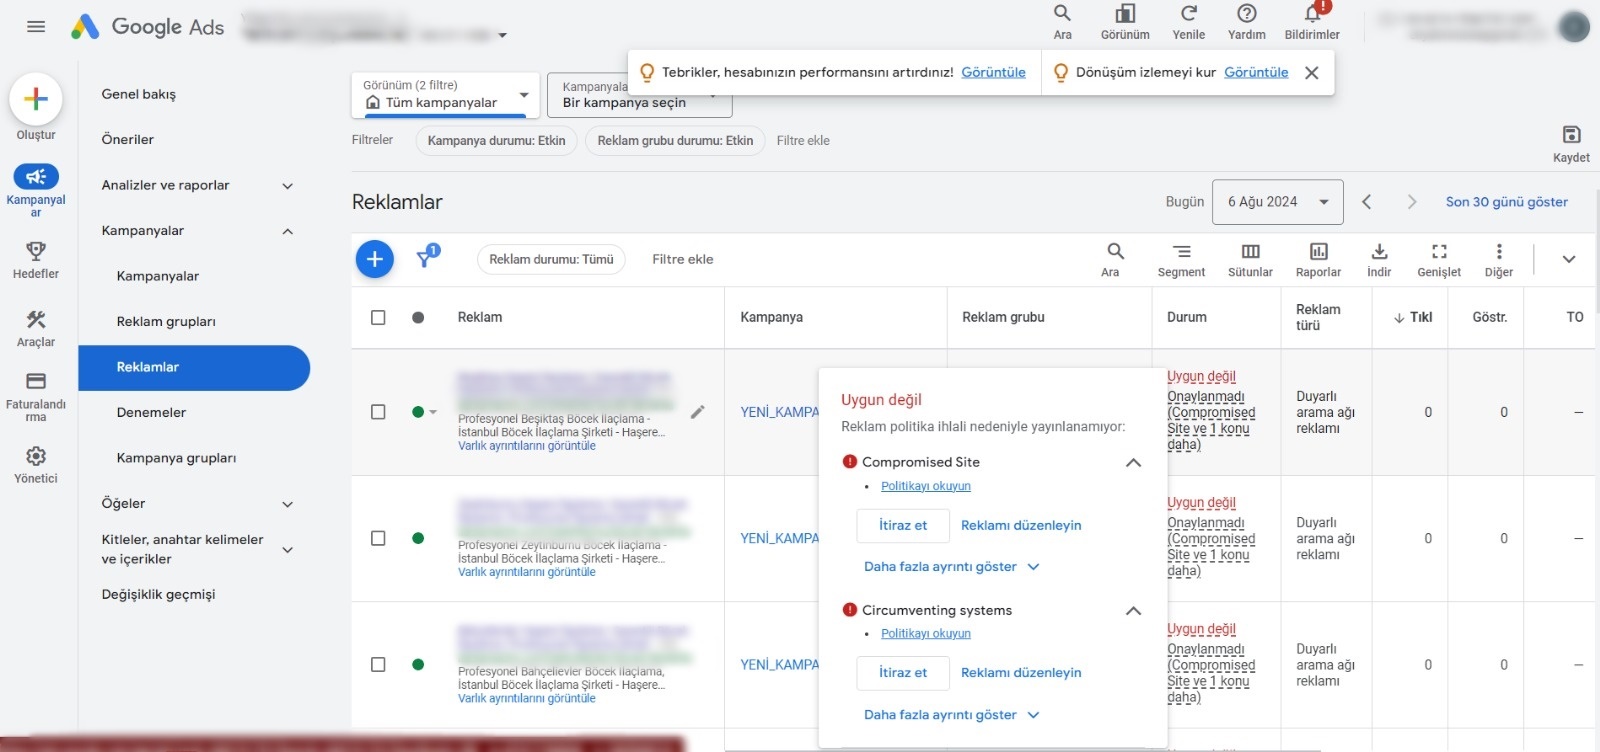Open Reklam grupları in the sidebar
Screen dimensions: 1600x752
tap(166, 321)
